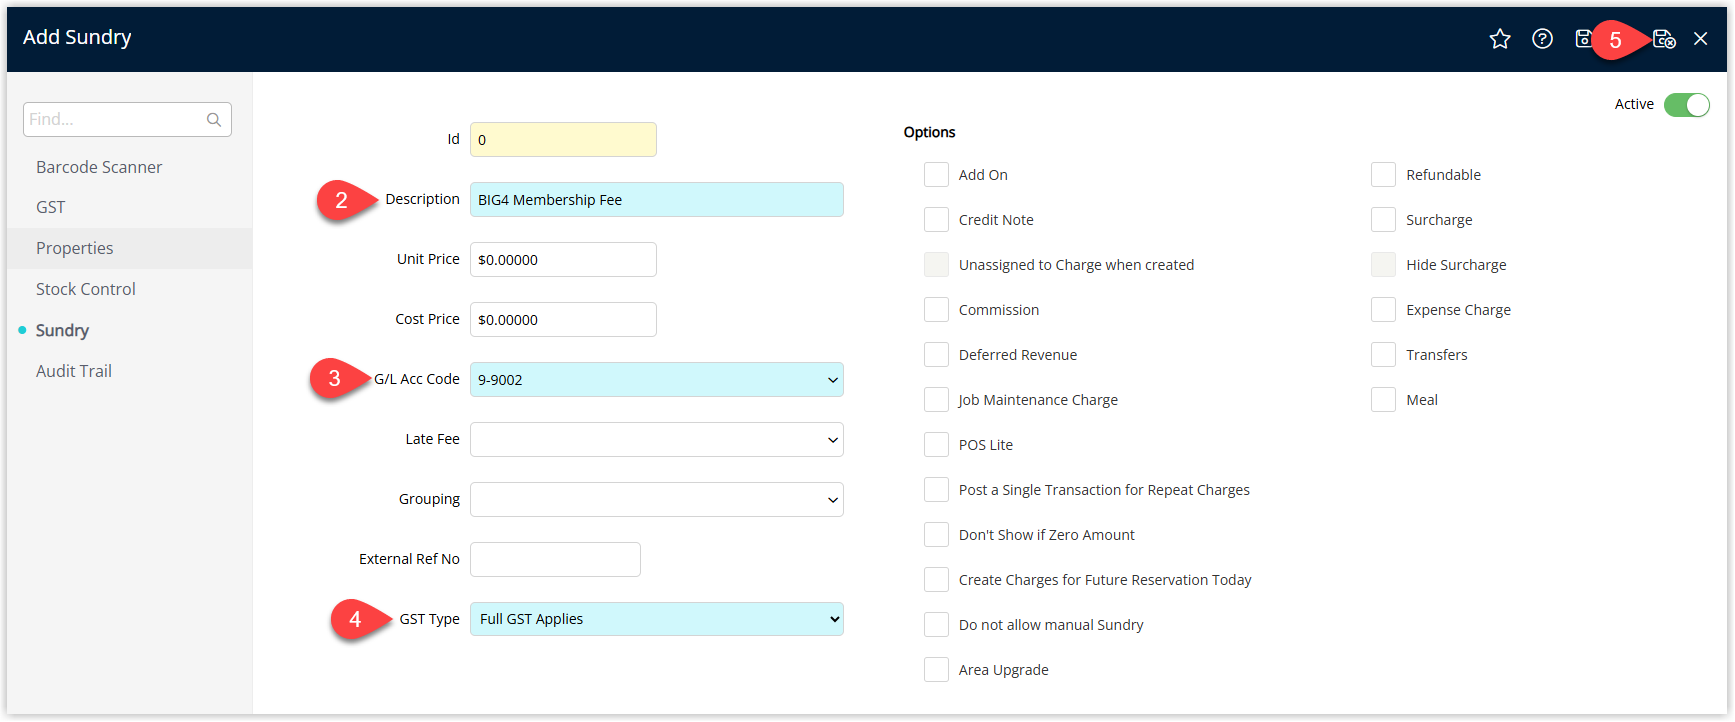The width and height of the screenshot is (1735, 722).
Task: Check the Area Upgrade option
Action: 936,670
